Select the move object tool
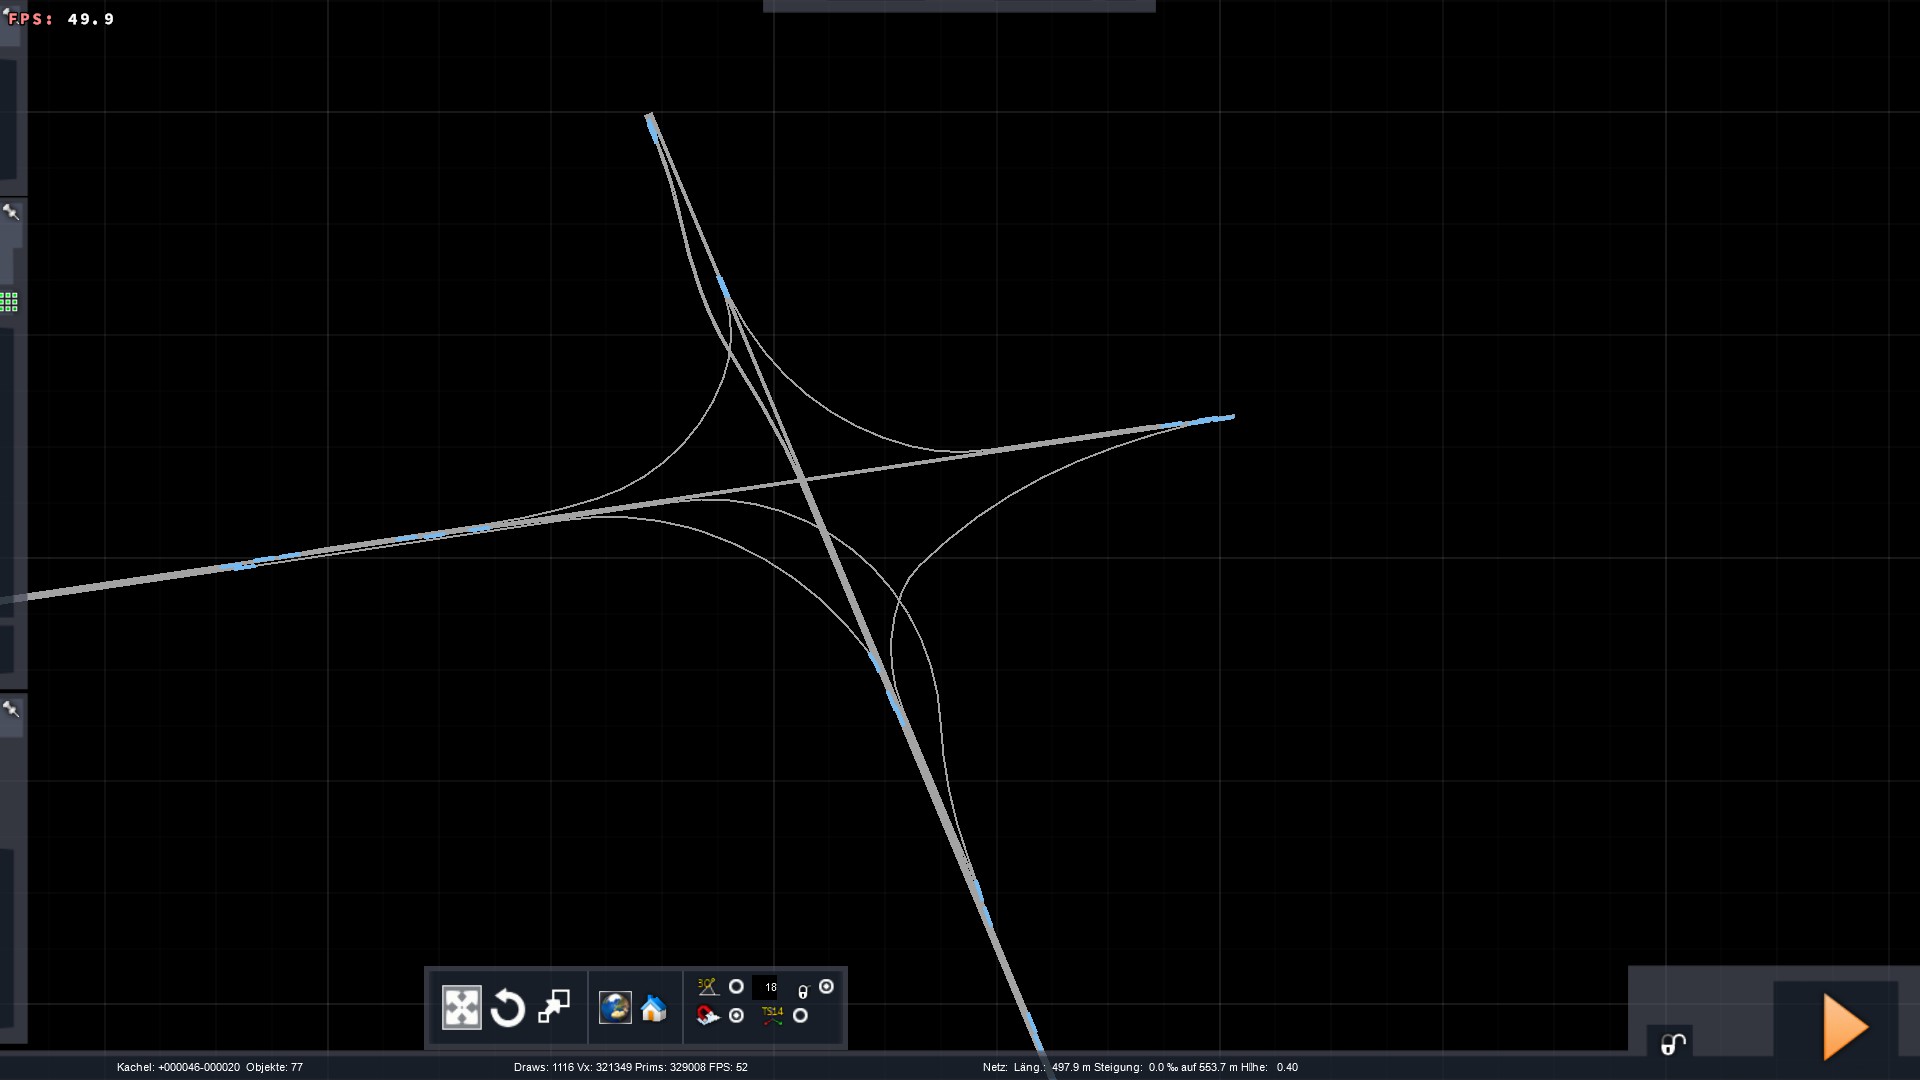The image size is (1920, 1080). click(x=461, y=1007)
